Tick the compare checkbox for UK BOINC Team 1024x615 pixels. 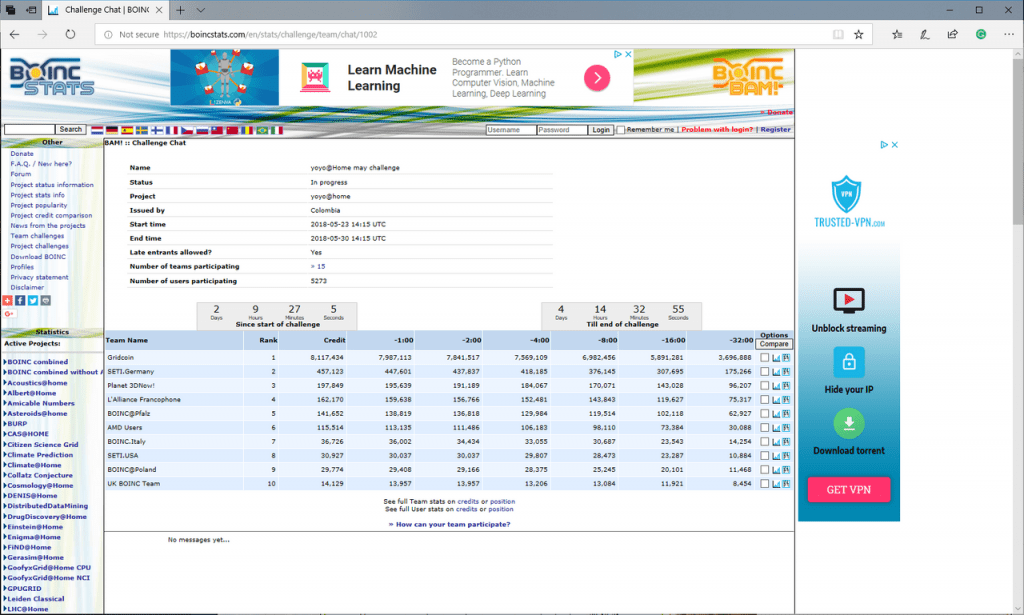764,484
